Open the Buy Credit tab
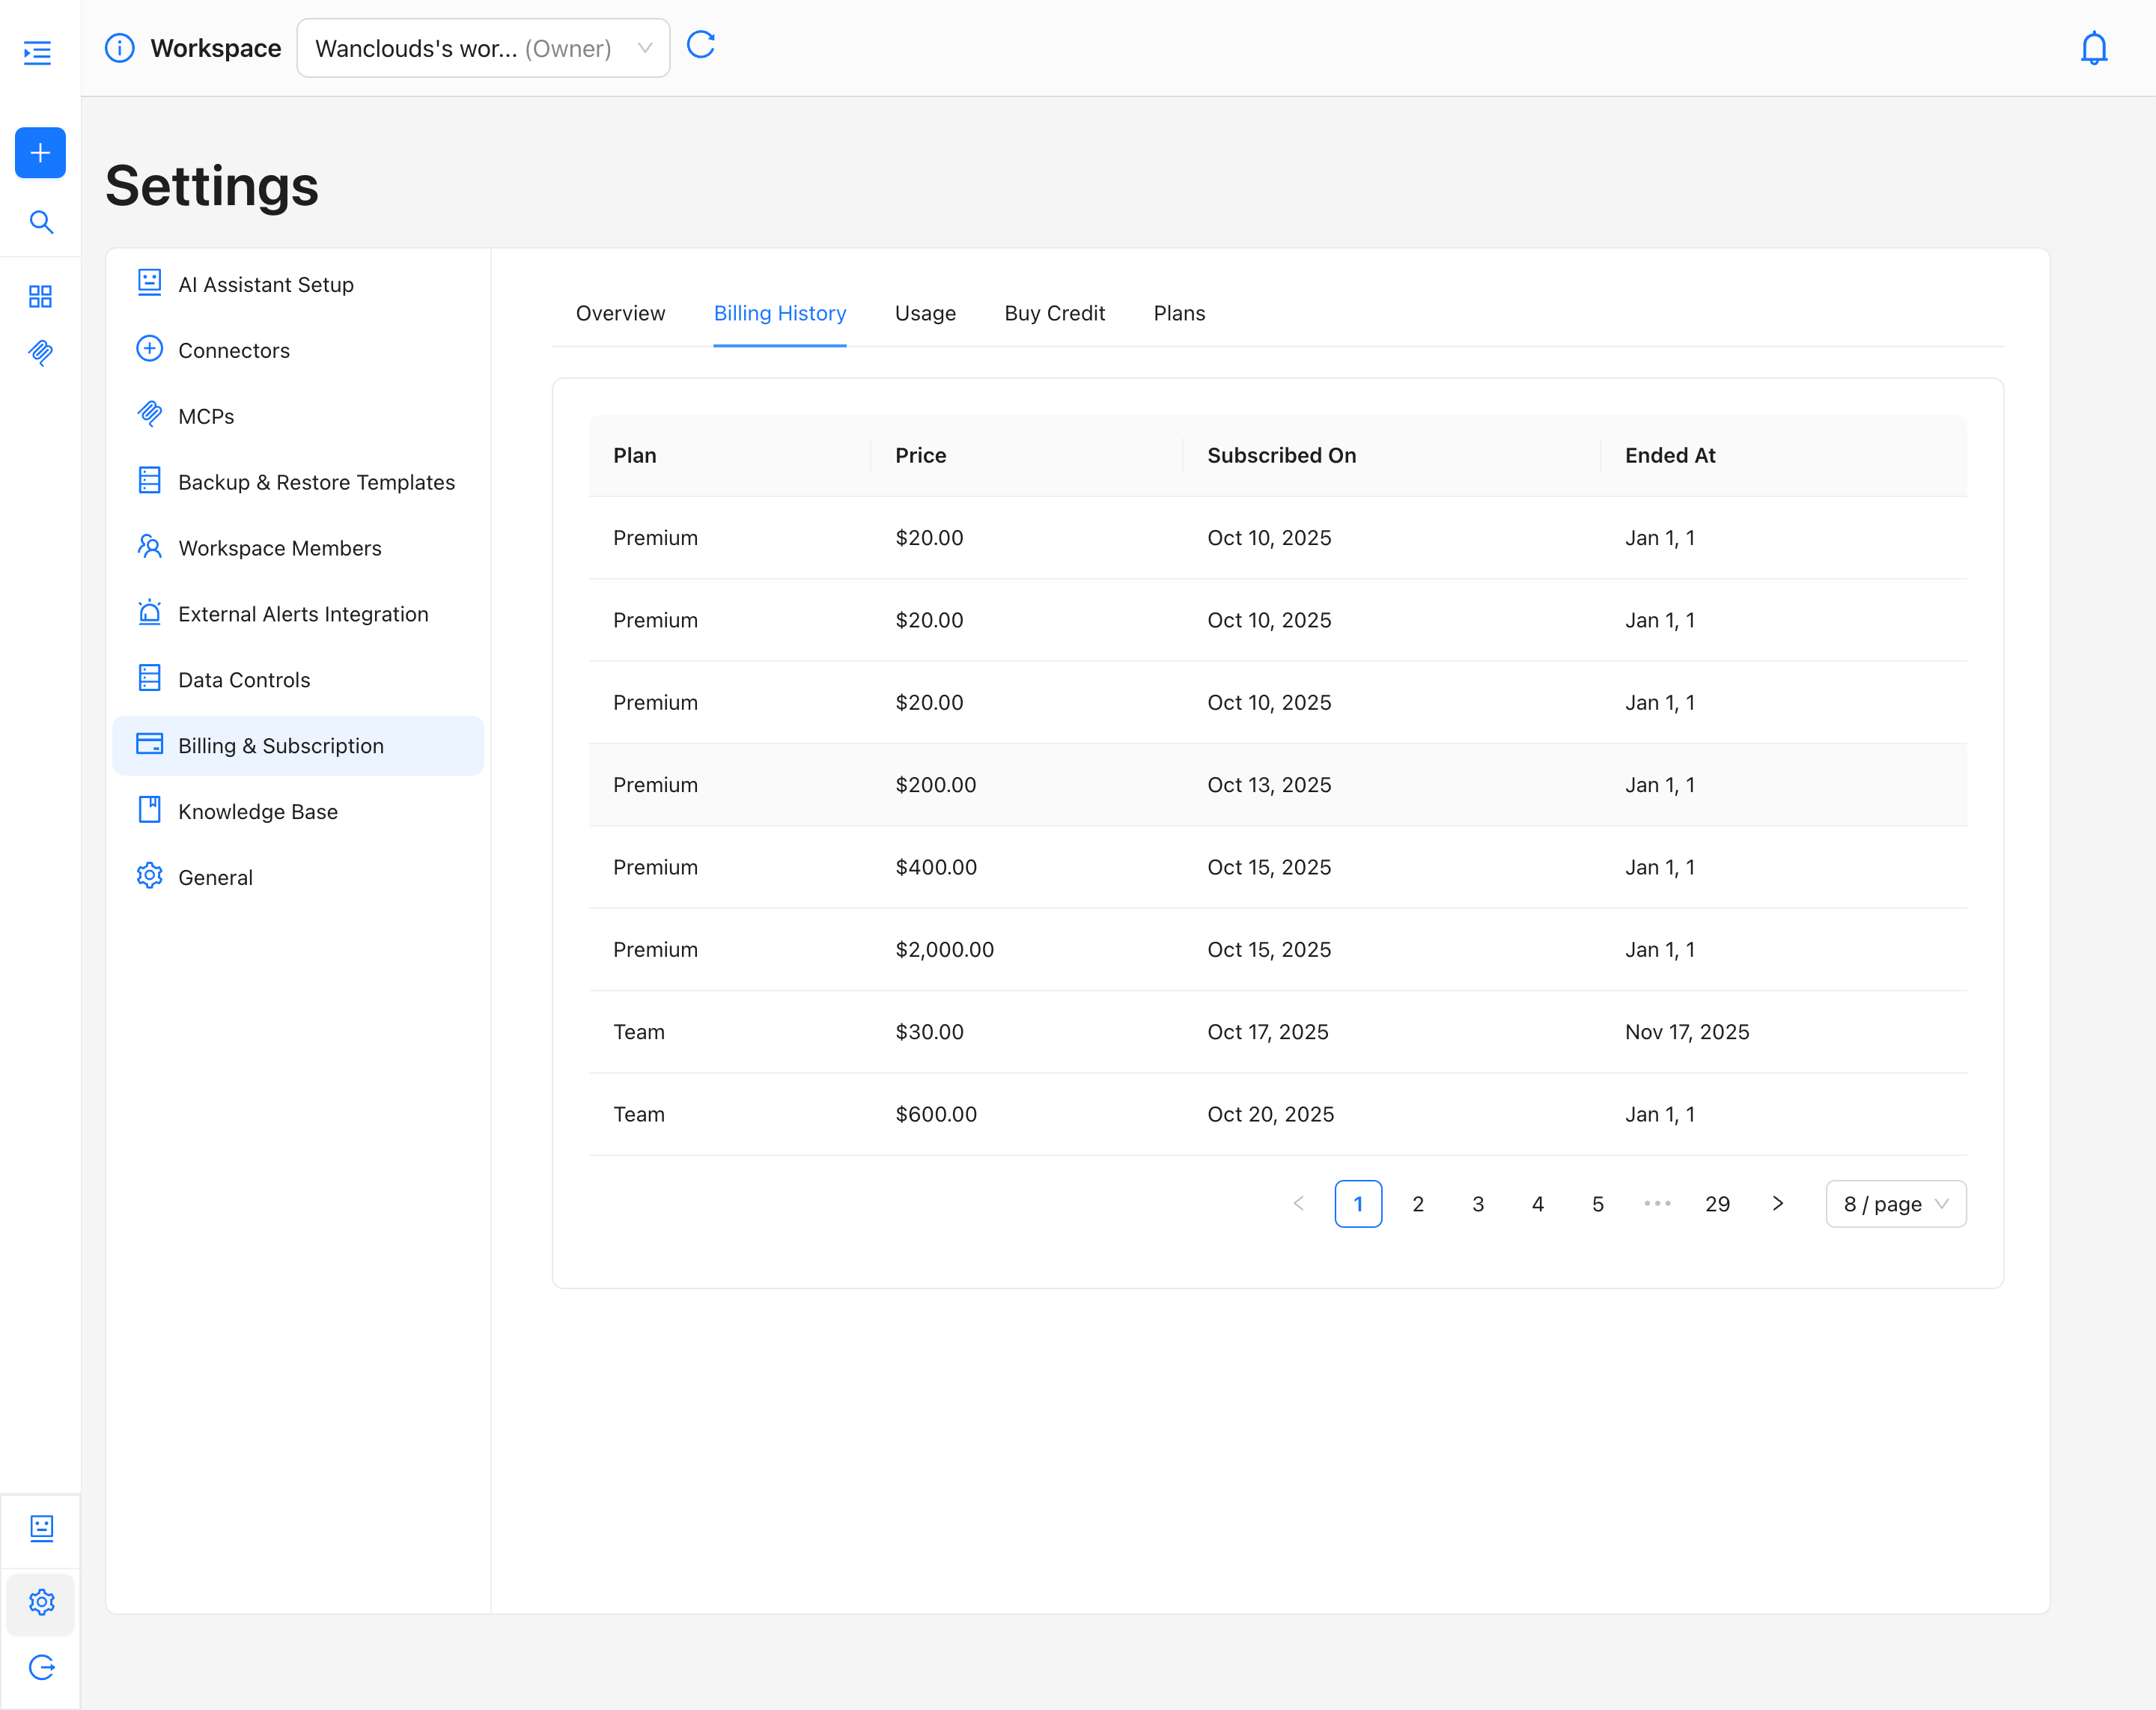The width and height of the screenshot is (2156, 1710). pyautogui.click(x=1054, y=313)
